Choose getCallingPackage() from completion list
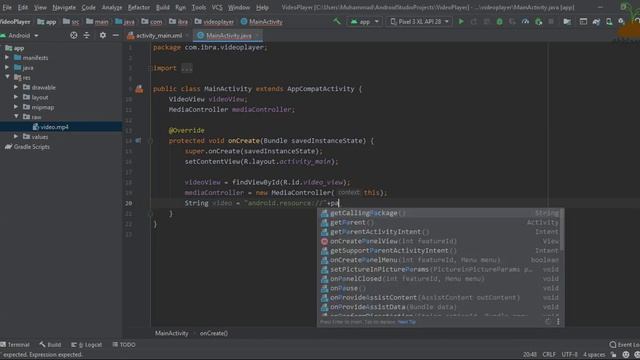The image size is (640, 360). 440,213
